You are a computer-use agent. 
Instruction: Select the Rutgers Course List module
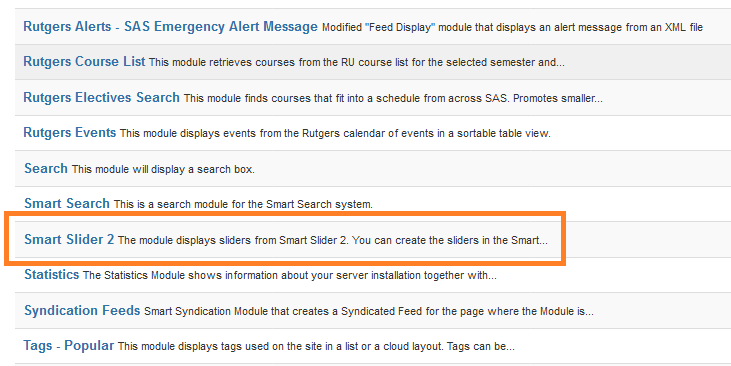[x=84, y=62]
